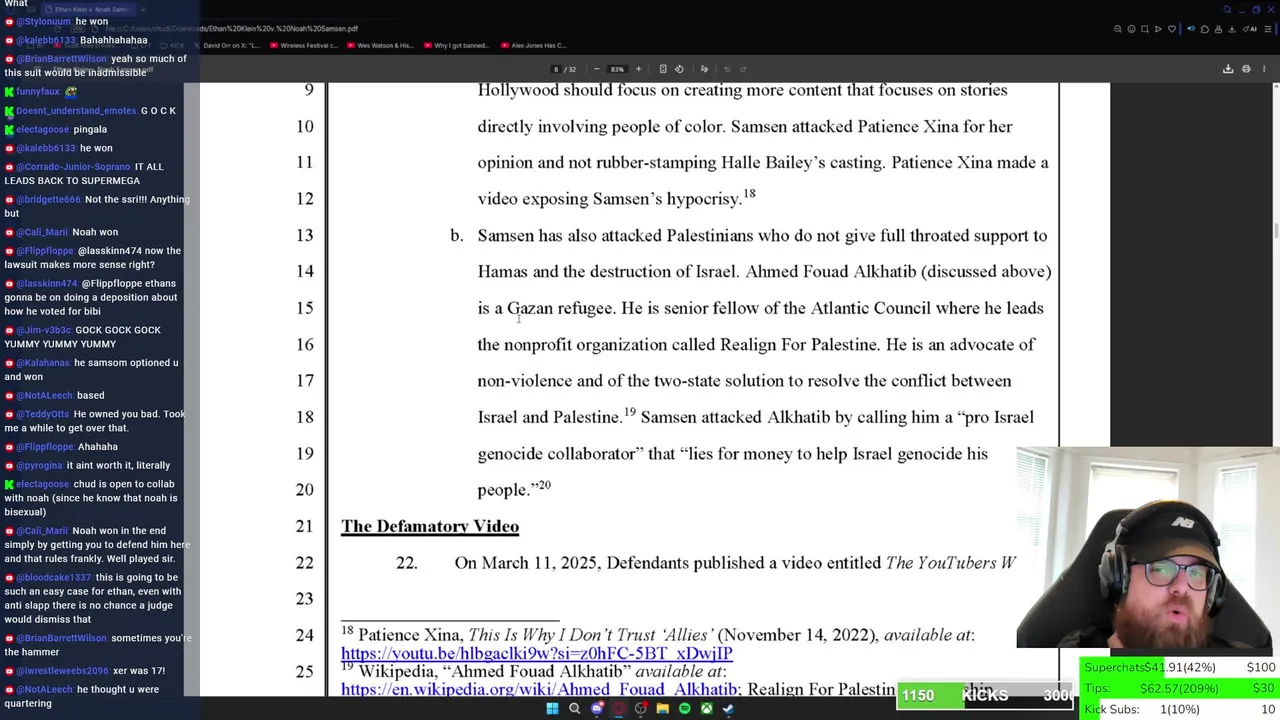The width and height of the screenshot is (1280, 720).
Task: Open 'Wireless Festival' bookmark
Action: pos(304,45)
